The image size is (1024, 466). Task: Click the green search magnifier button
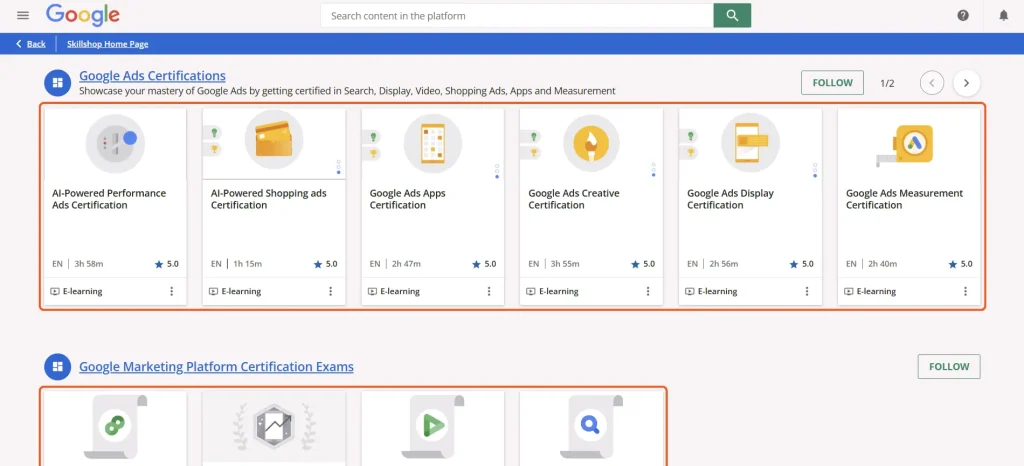pyautogui.click(x=732, y=16)
